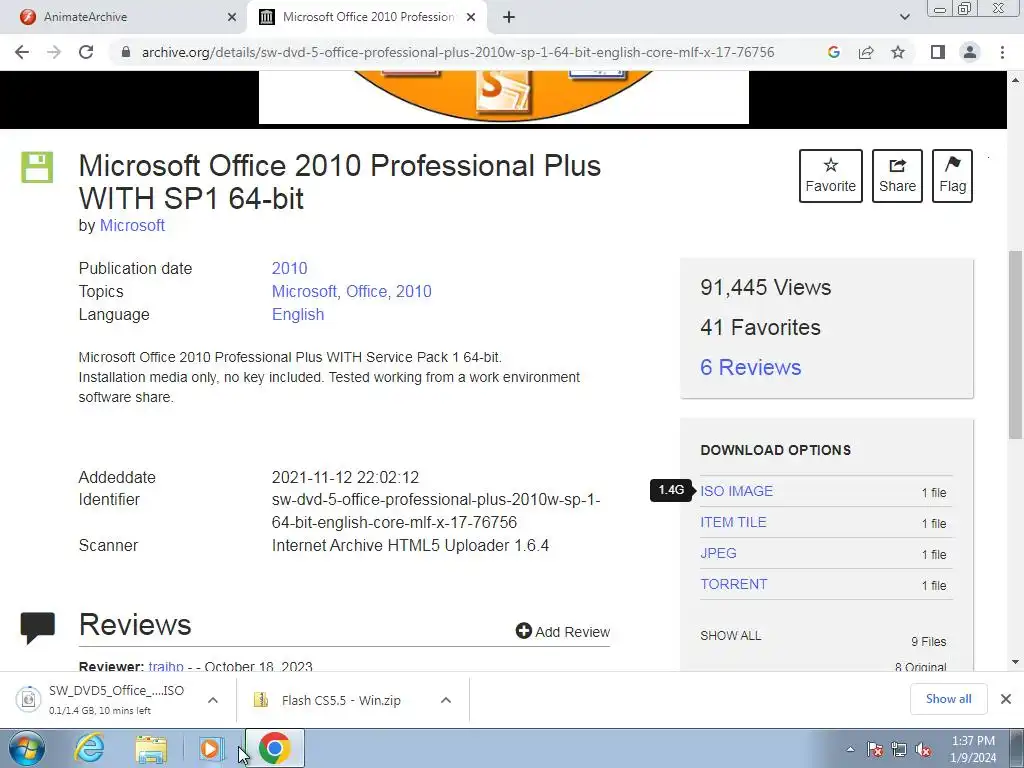
Task: Open the SW_DVD5_Office ISO download item
Action: [x=104, y=699]
